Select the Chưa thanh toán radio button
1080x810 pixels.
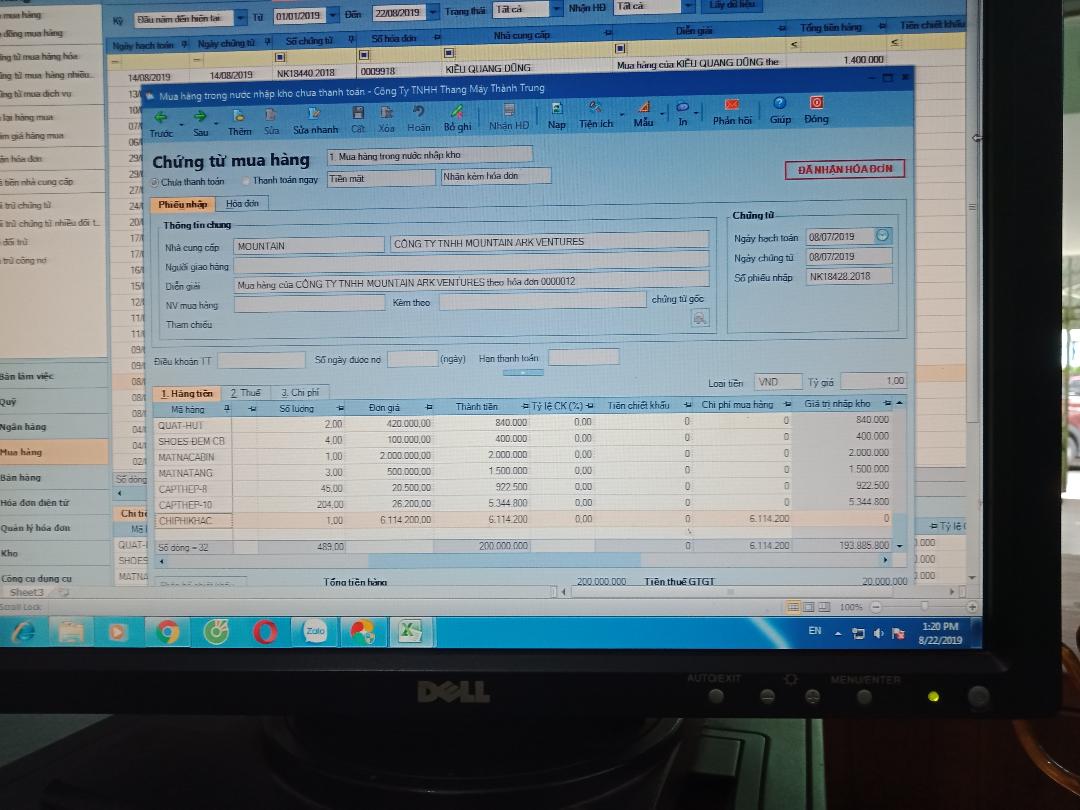click(x=155, y=182)
